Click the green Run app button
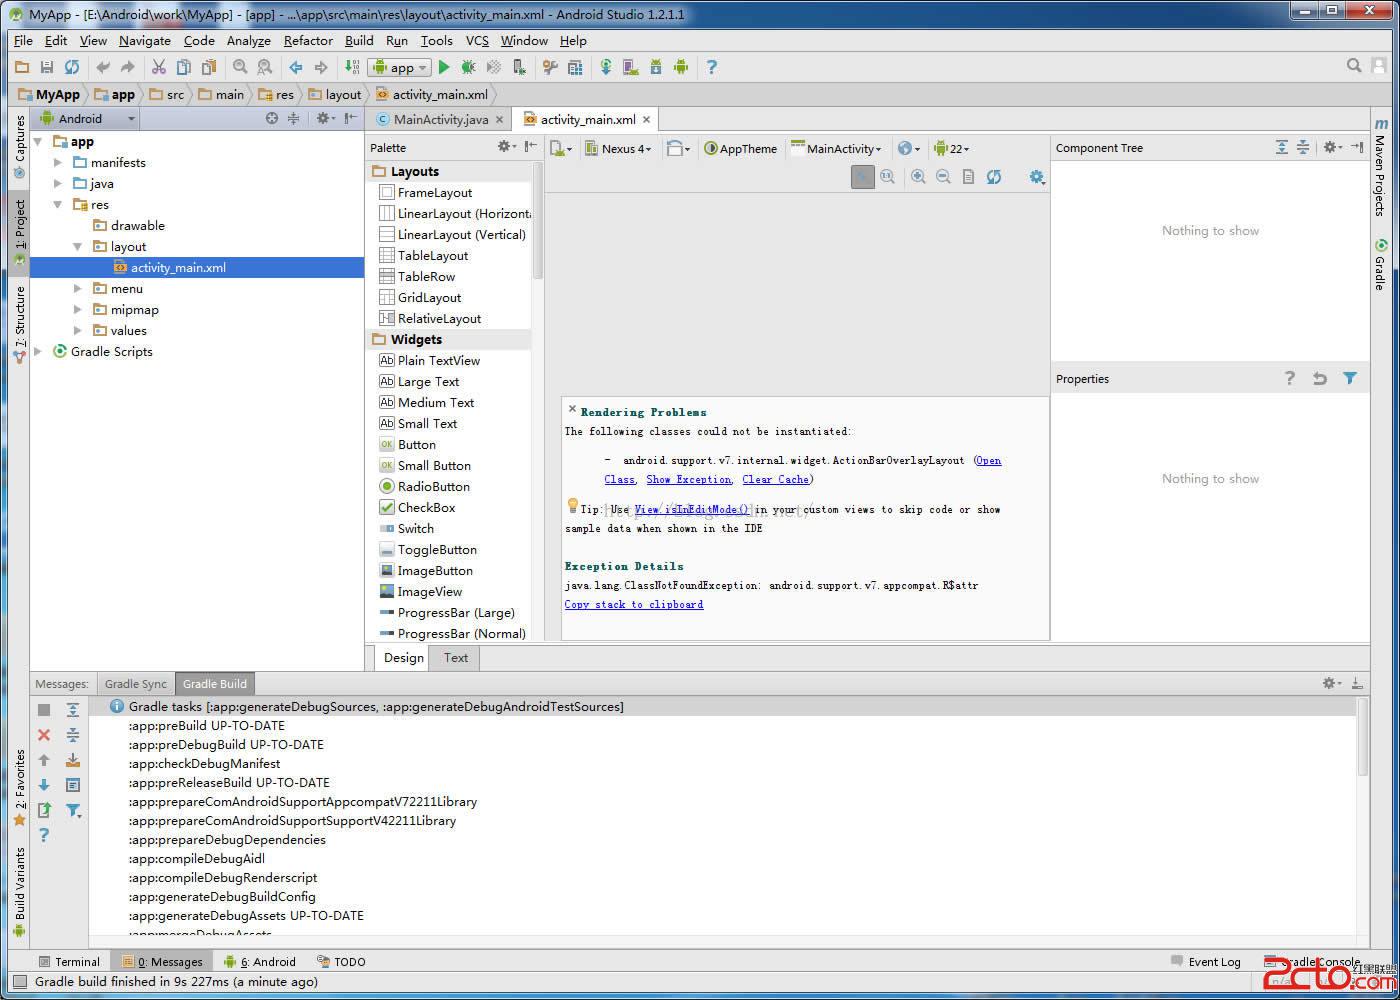Viewport: 1400px width, 1000px height. [444, 67]
